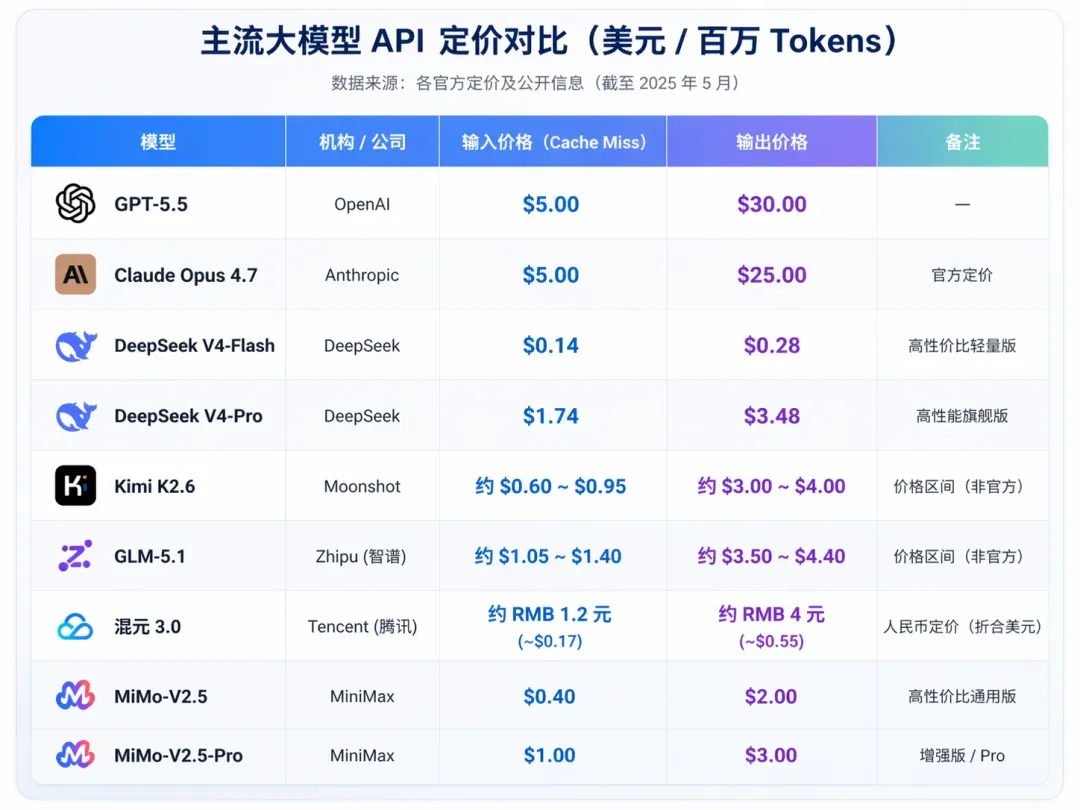The width and height of the screenshot is (1080, 810).
Task: Click DeepSeek company cell in V4-Flash row
Action: [362, 346]
